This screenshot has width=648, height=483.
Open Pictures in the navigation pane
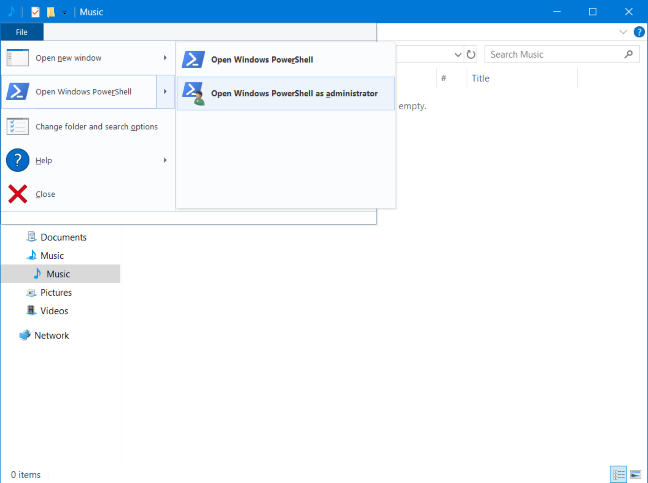click(56, 293)
